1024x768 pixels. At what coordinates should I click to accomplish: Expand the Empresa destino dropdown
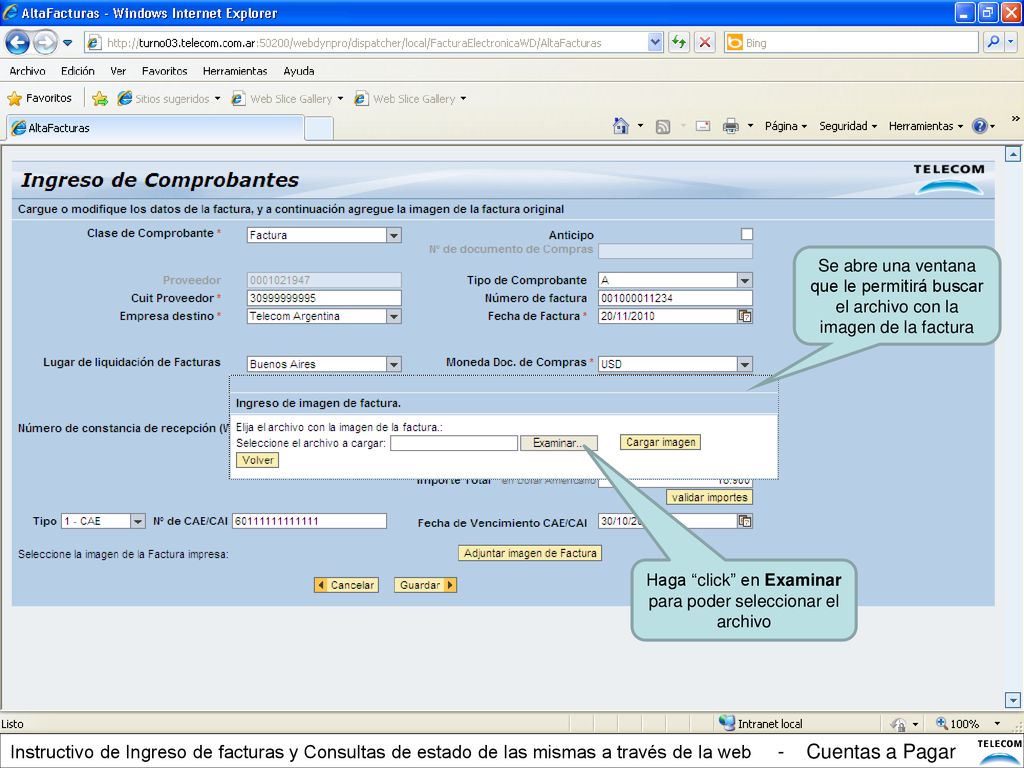point(394,316)
